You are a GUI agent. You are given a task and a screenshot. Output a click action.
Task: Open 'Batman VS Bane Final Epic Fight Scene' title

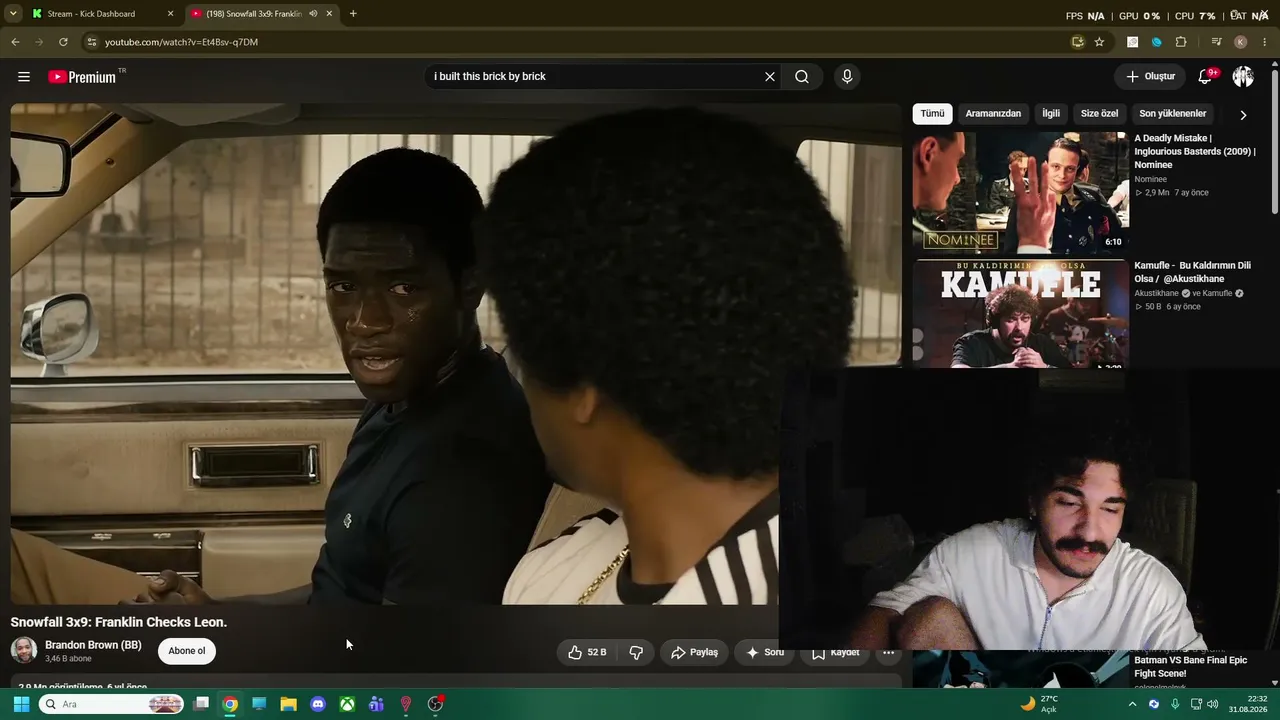[1190, 667]
